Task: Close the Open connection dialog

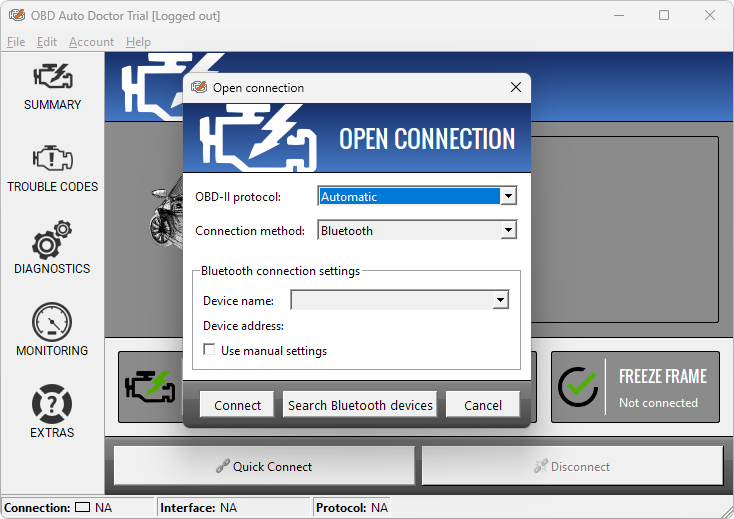Action: pos(516,87)
